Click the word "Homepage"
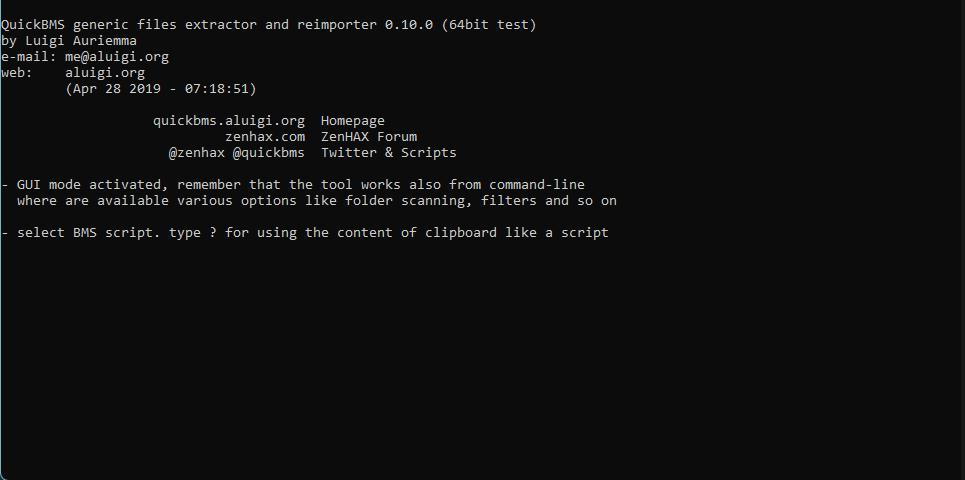This screenshot has width=965, height=480. [x=353, y=121]
